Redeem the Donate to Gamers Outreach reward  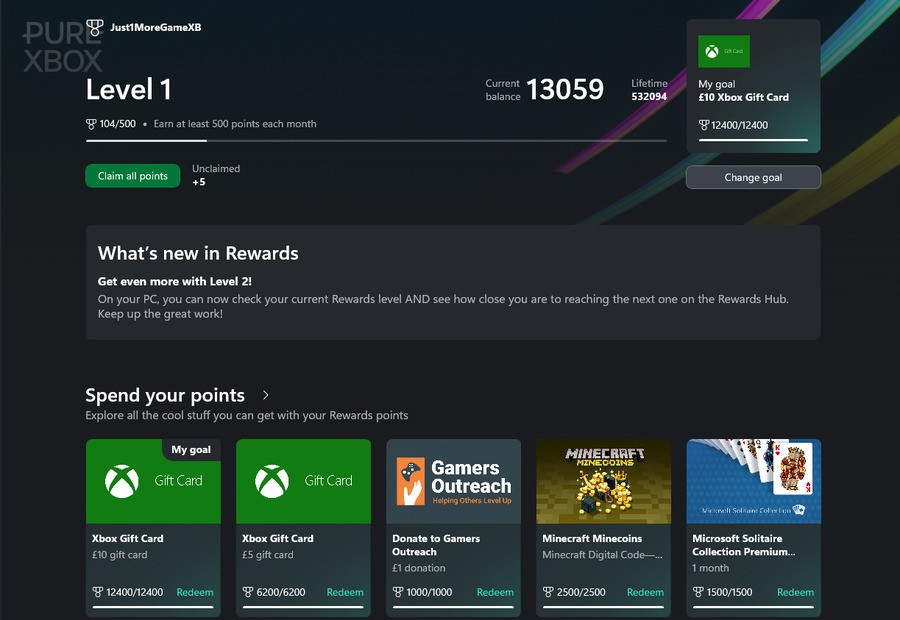(494, 592)
